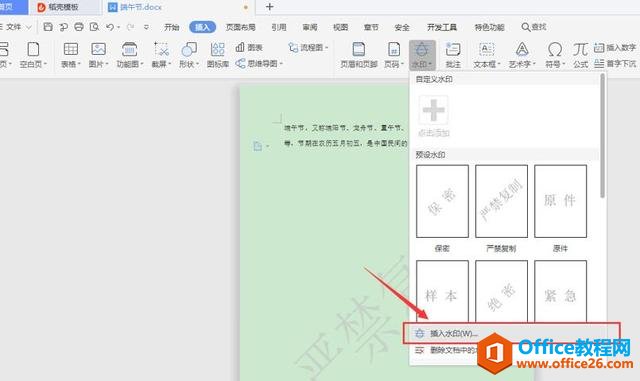Open the 审阅 ribbon tab
Viewport: 640px width, 381px height.
pos(310,27)
